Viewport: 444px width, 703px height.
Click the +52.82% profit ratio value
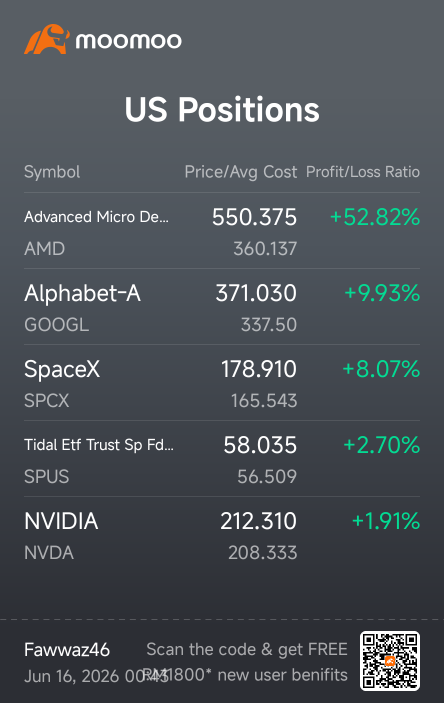375,217
